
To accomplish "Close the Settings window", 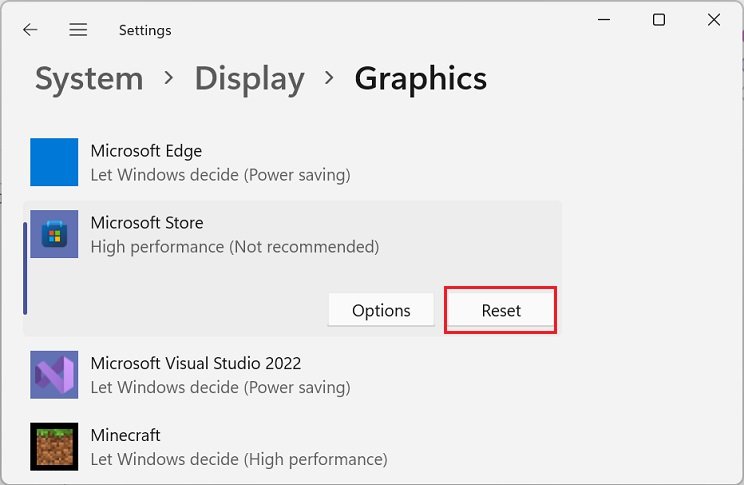I will tap(714, 20).
